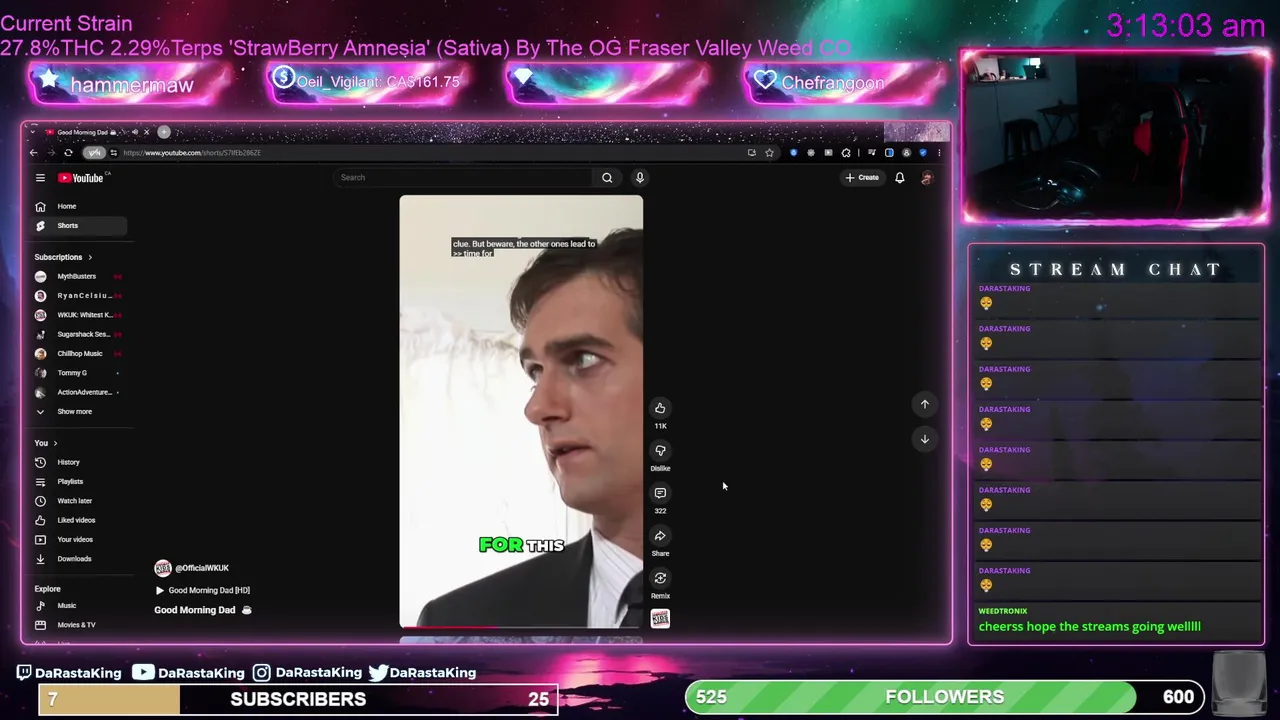This screenshot has height=720, width=1280.
Task: Click the Create button
Action: (862, 178)
